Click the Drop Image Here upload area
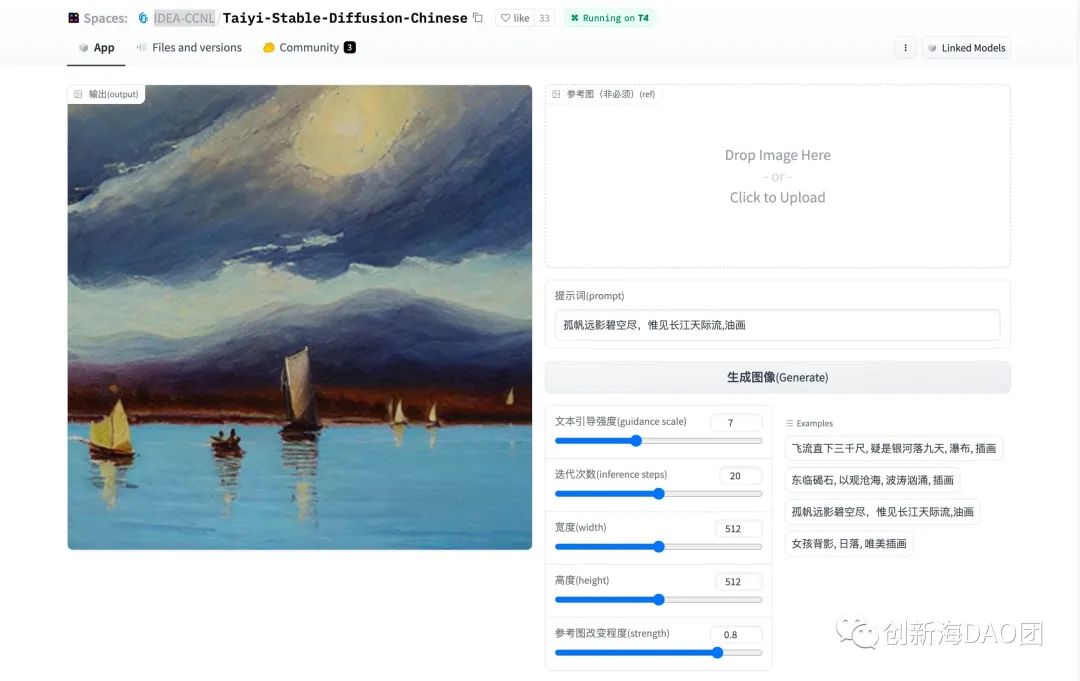This screenshot has width=1080, height=681. (777, 176)
